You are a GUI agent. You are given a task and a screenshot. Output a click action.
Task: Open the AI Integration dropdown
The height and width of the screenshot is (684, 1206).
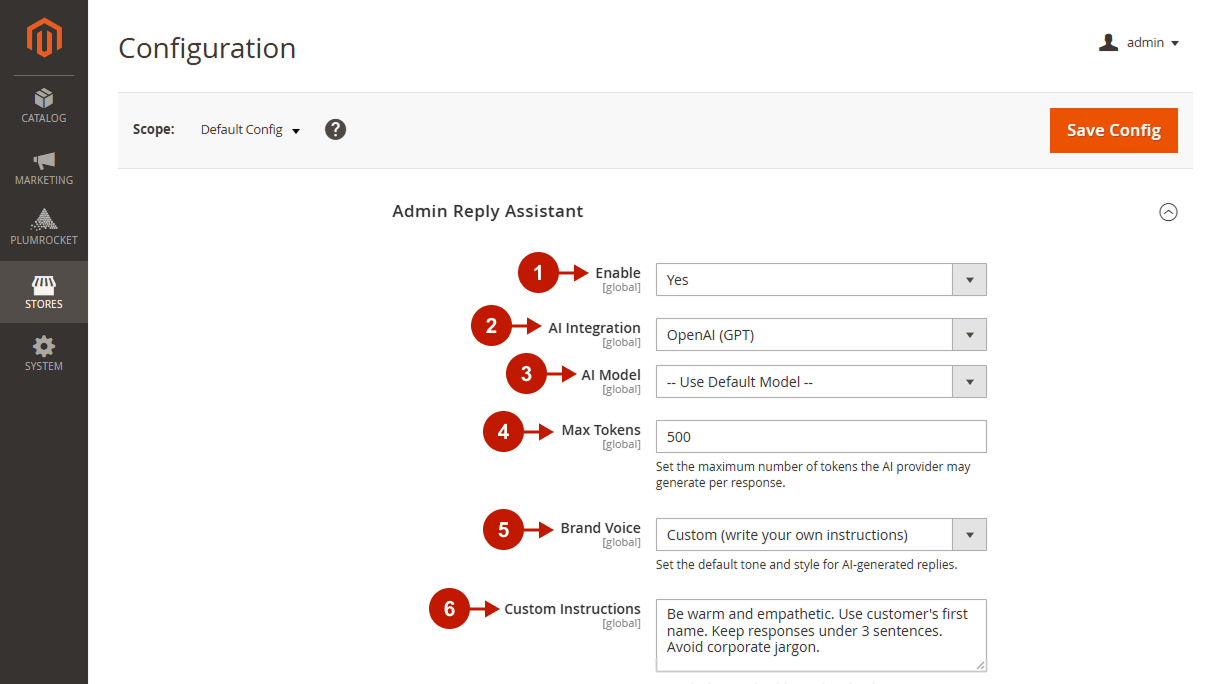point(821,335)
